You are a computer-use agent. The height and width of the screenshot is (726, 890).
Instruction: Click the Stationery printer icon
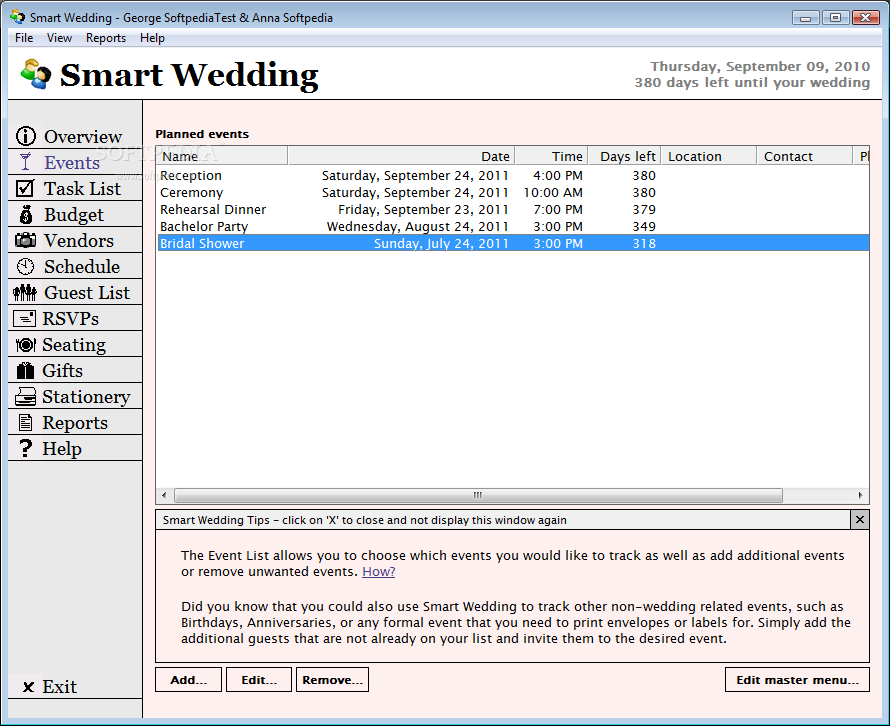pyautogui.click(x=25, y=397)
